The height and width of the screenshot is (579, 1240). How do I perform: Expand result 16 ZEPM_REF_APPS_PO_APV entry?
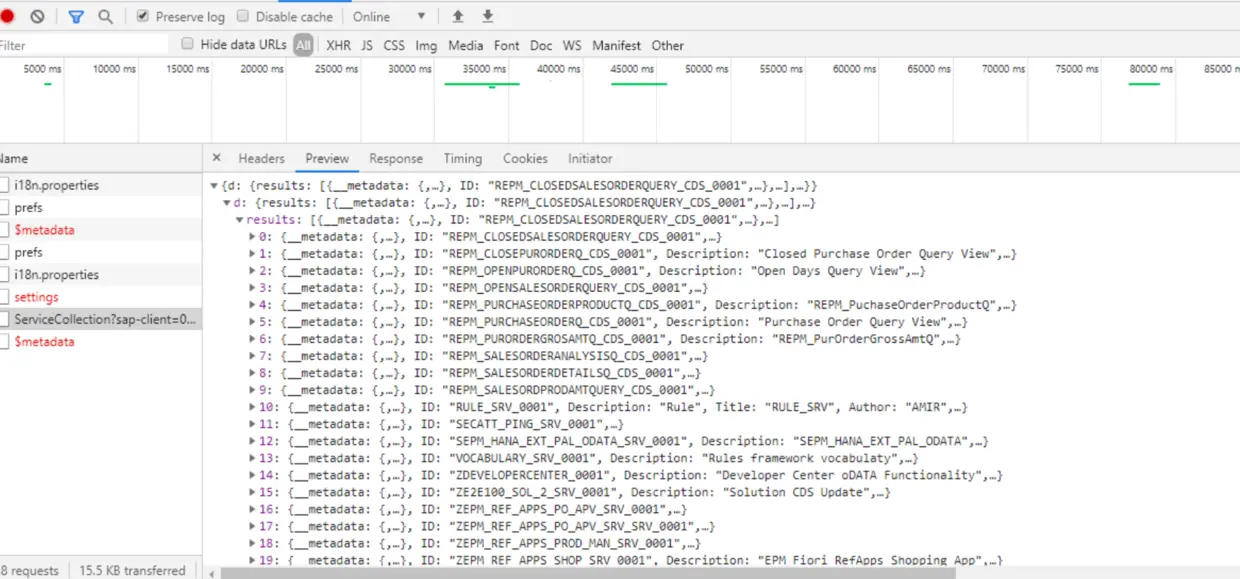(x=252, y=509)
